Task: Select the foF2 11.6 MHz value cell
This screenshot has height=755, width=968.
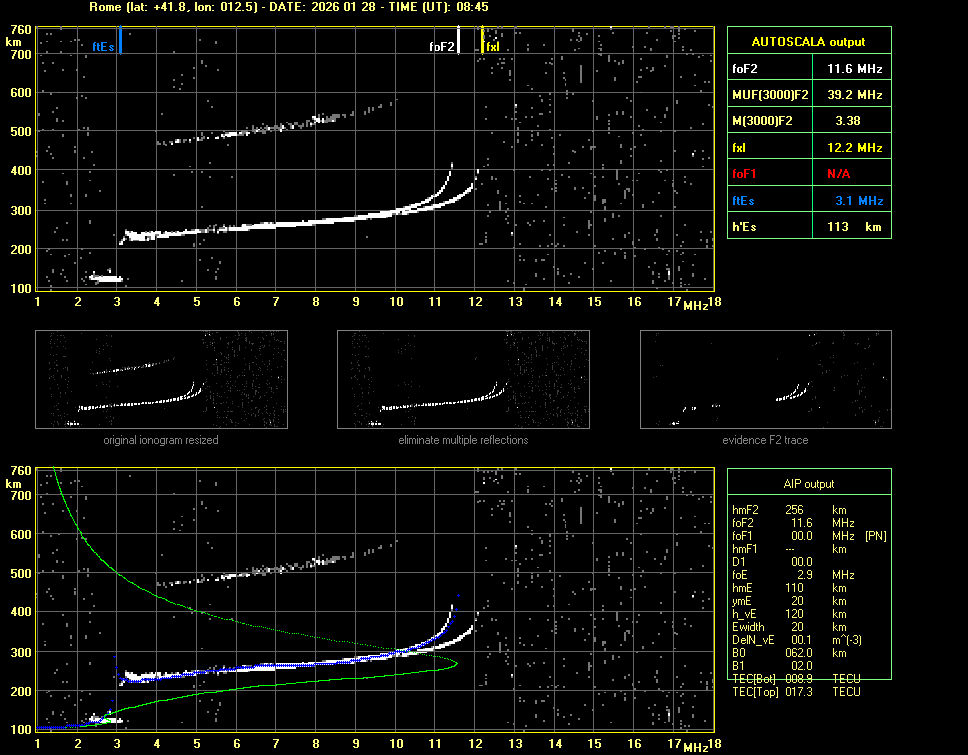Action: [854, 69]
